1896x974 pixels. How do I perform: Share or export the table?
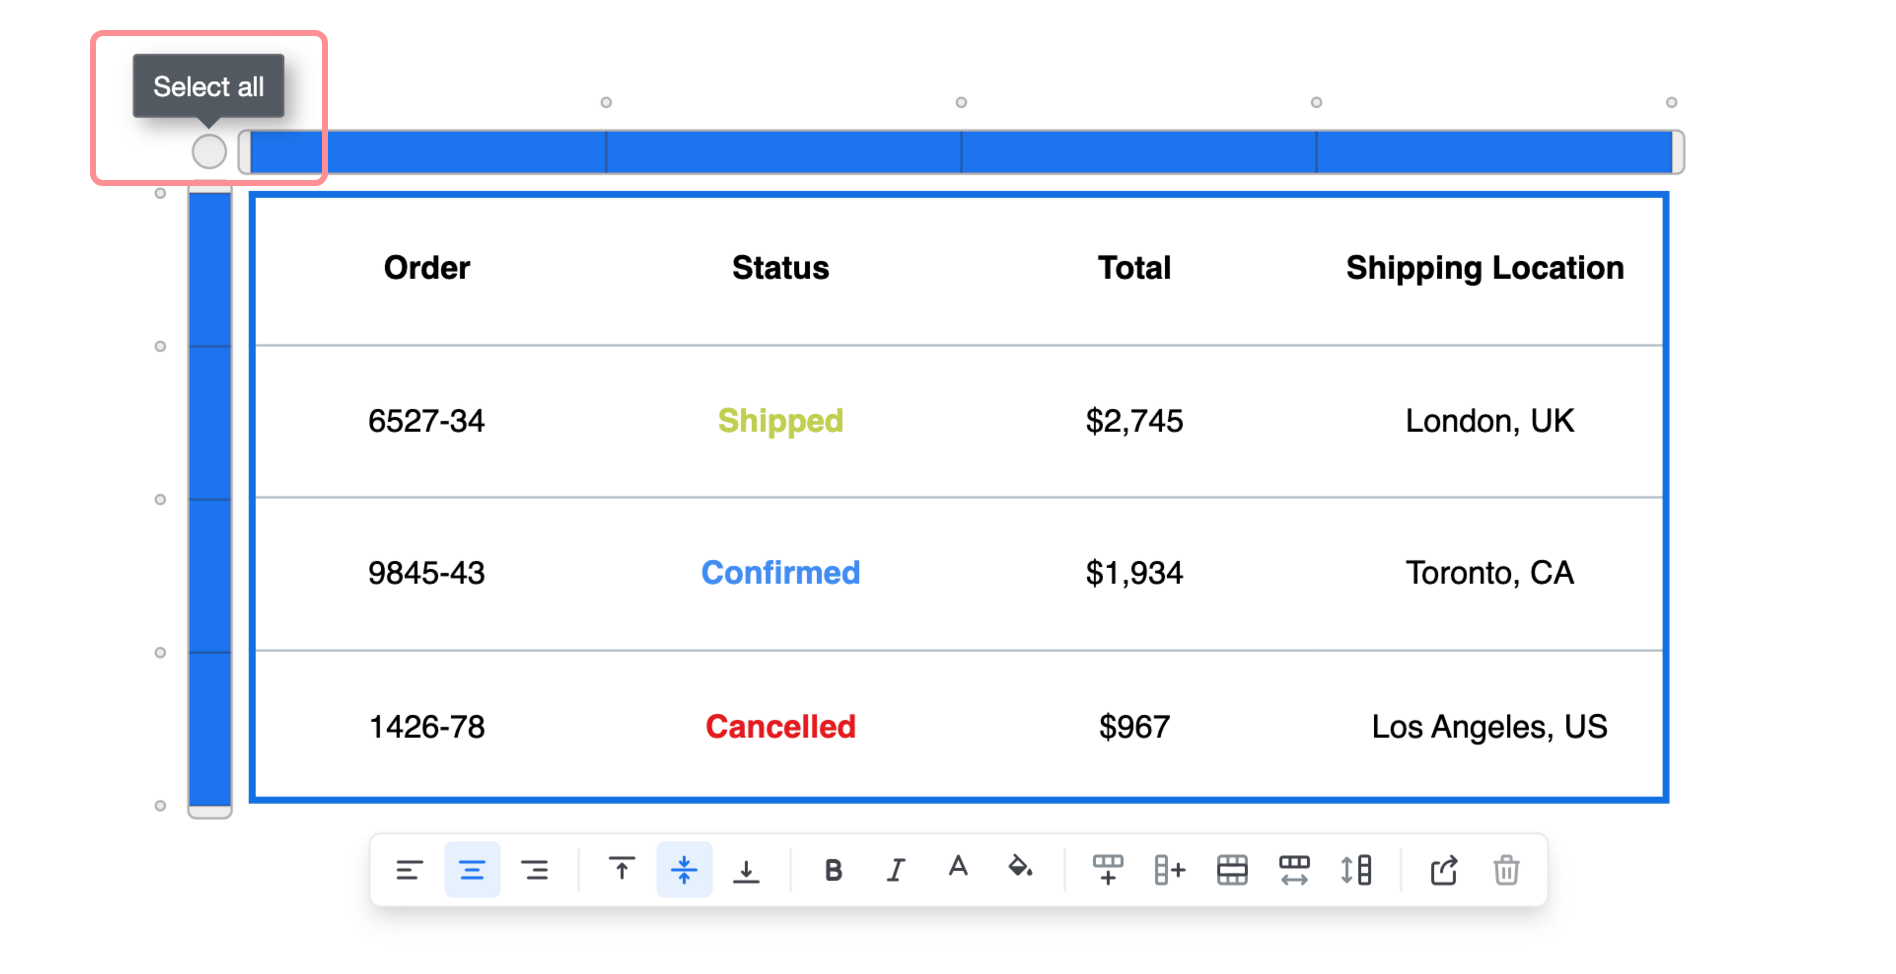tap(1444, 870)
